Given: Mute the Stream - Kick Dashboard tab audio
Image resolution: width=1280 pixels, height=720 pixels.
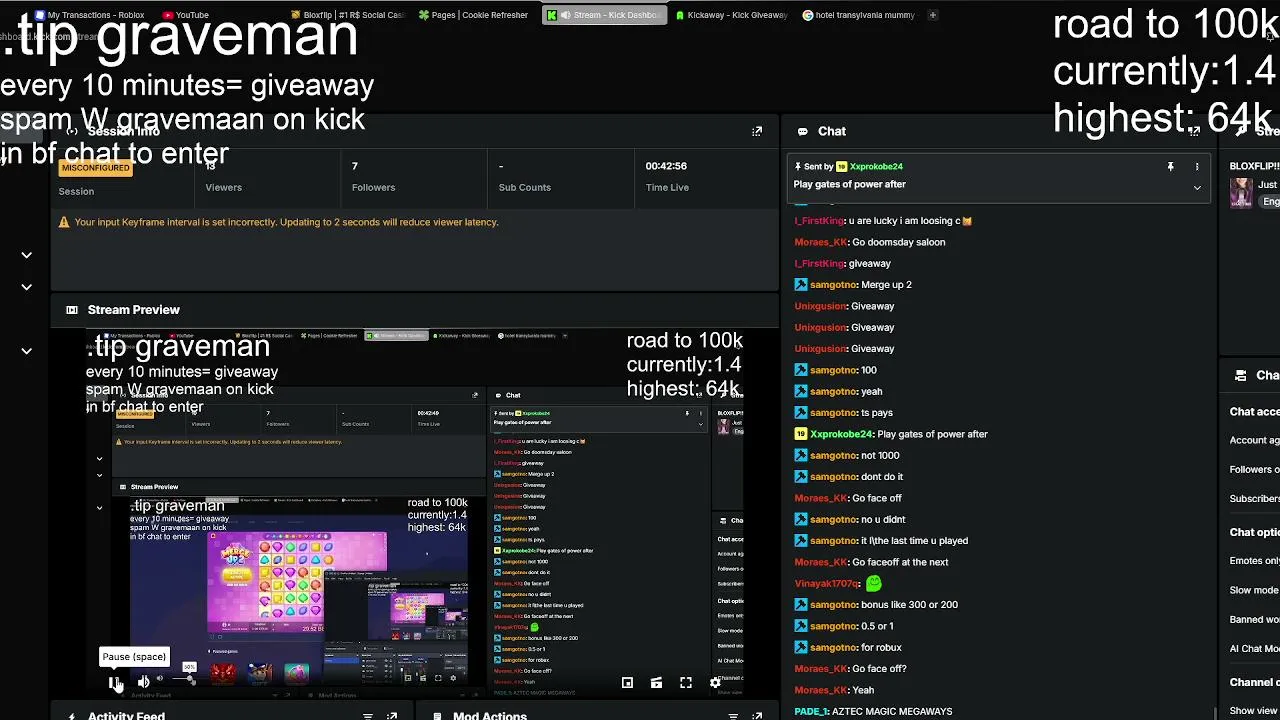Looking at the screenshot, I should pos(566,15).
